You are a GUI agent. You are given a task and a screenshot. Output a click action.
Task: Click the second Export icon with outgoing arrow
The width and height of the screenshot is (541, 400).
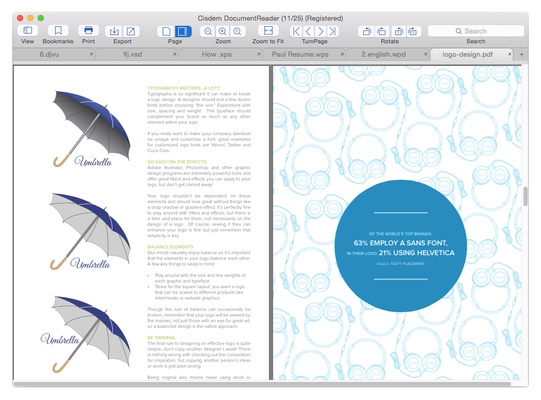pos(131,31)
